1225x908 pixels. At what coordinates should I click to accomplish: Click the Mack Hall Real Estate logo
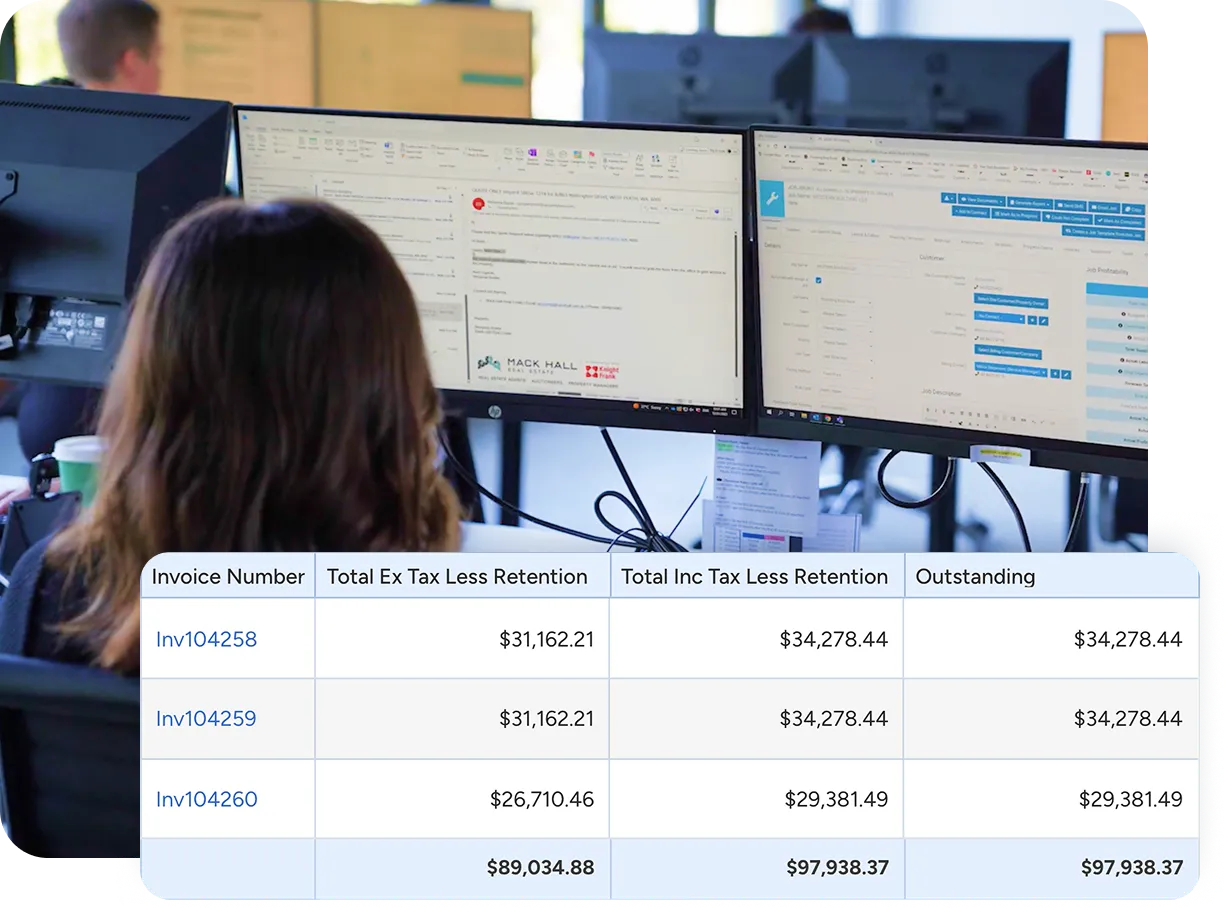click(x=527, y=365)
